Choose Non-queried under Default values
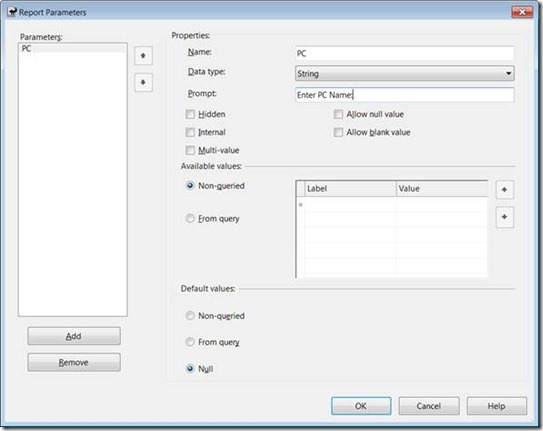This screenshot has width=543, height=431. click(x=190, y=316)
